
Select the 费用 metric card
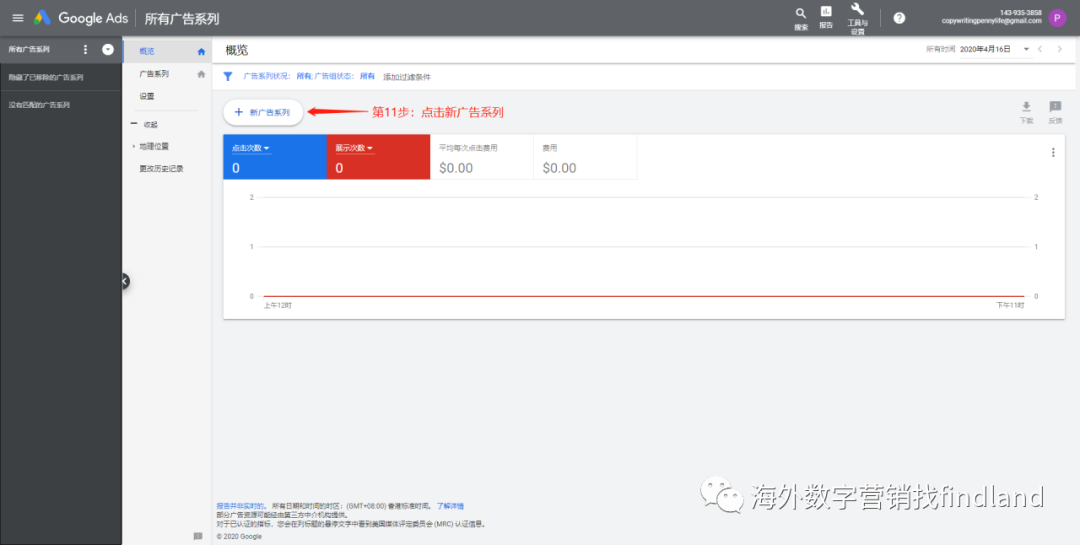click(x=585, y=157)
